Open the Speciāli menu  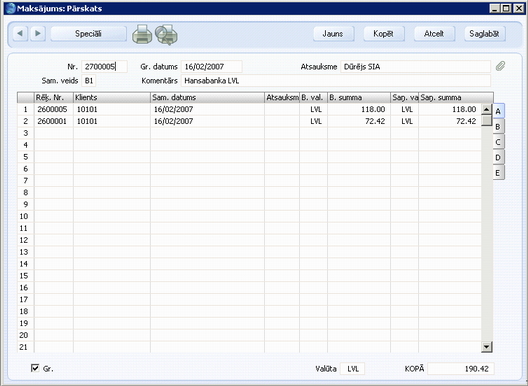click(x=88, y=34)
